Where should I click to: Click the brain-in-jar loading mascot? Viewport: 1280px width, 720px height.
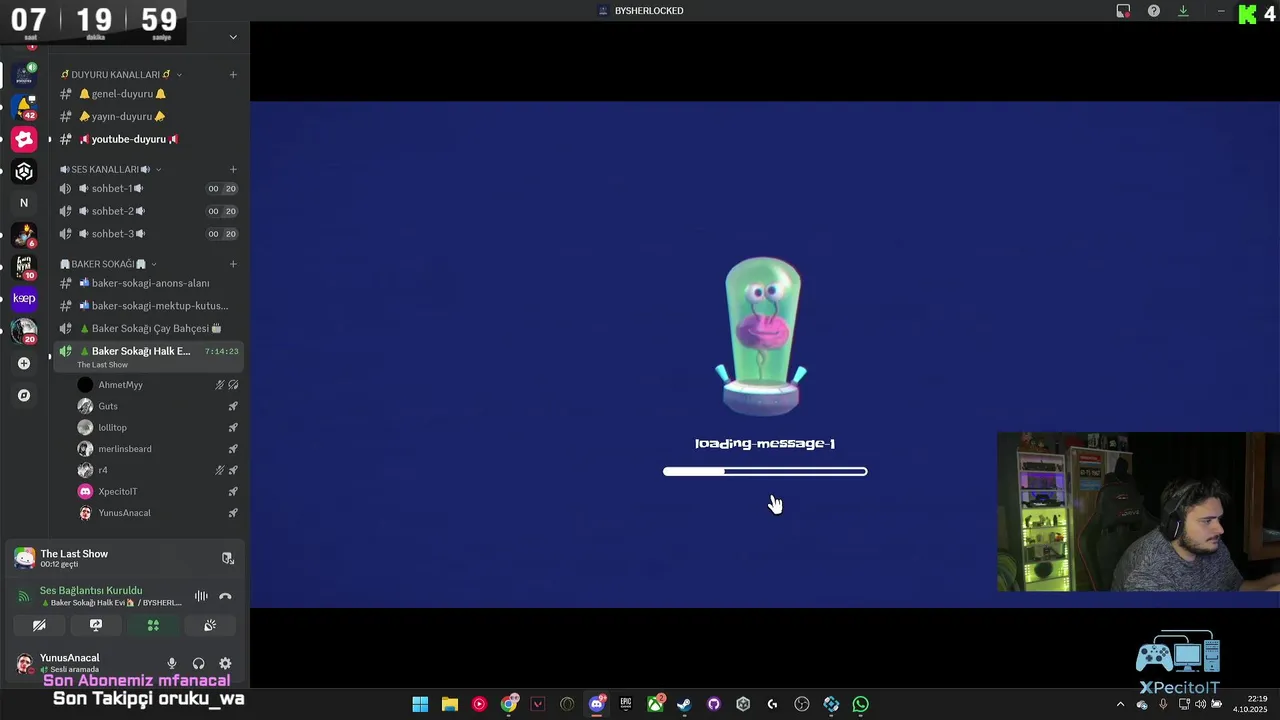click(x=762, y=336)
